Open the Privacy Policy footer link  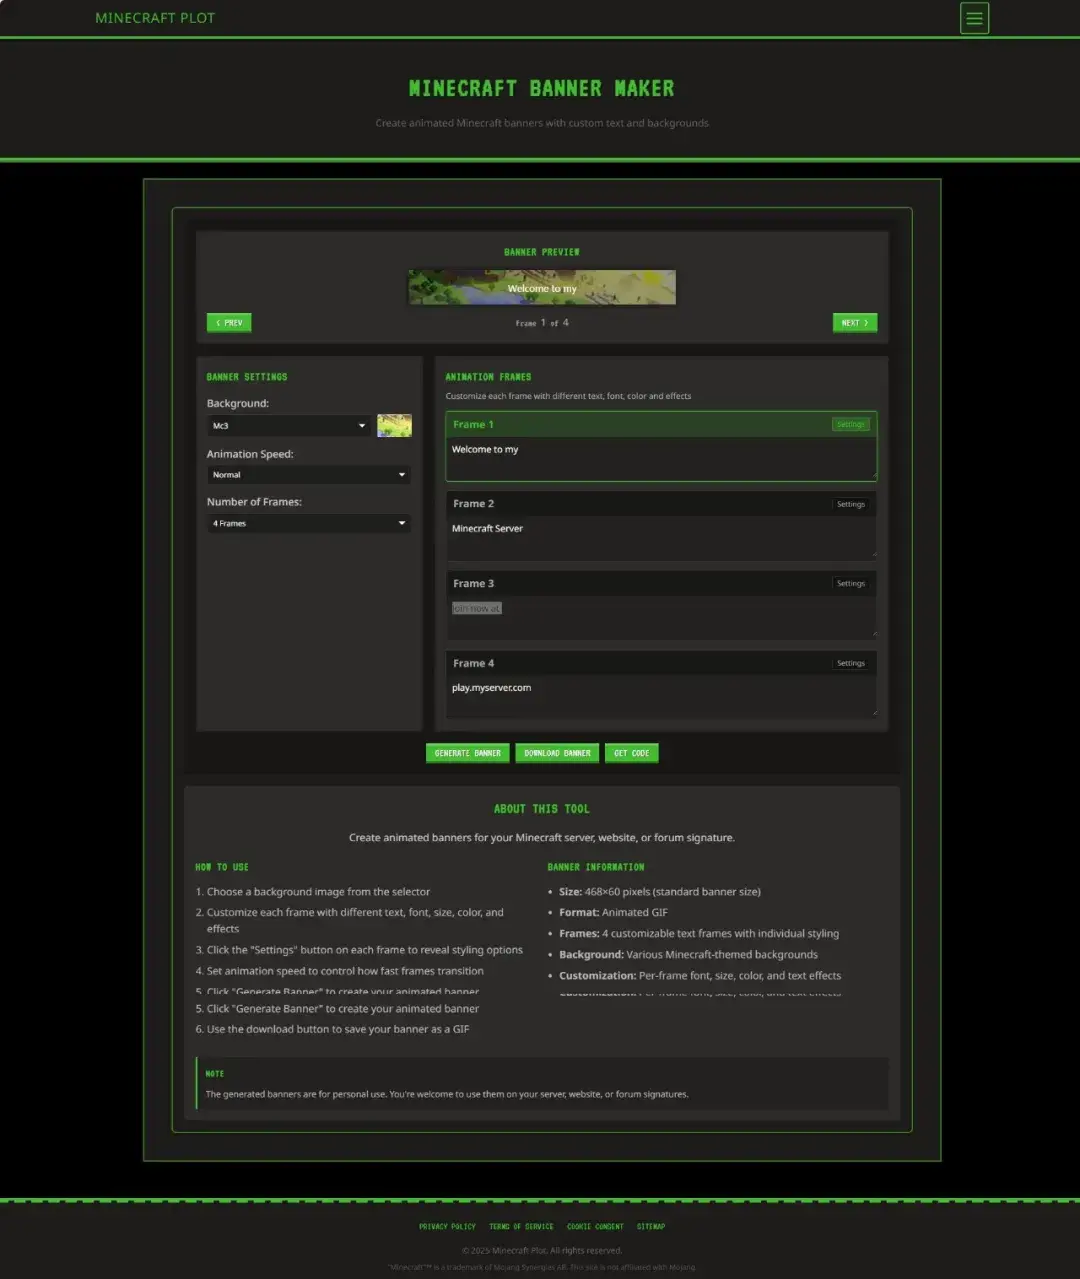tap(447, 1226)
